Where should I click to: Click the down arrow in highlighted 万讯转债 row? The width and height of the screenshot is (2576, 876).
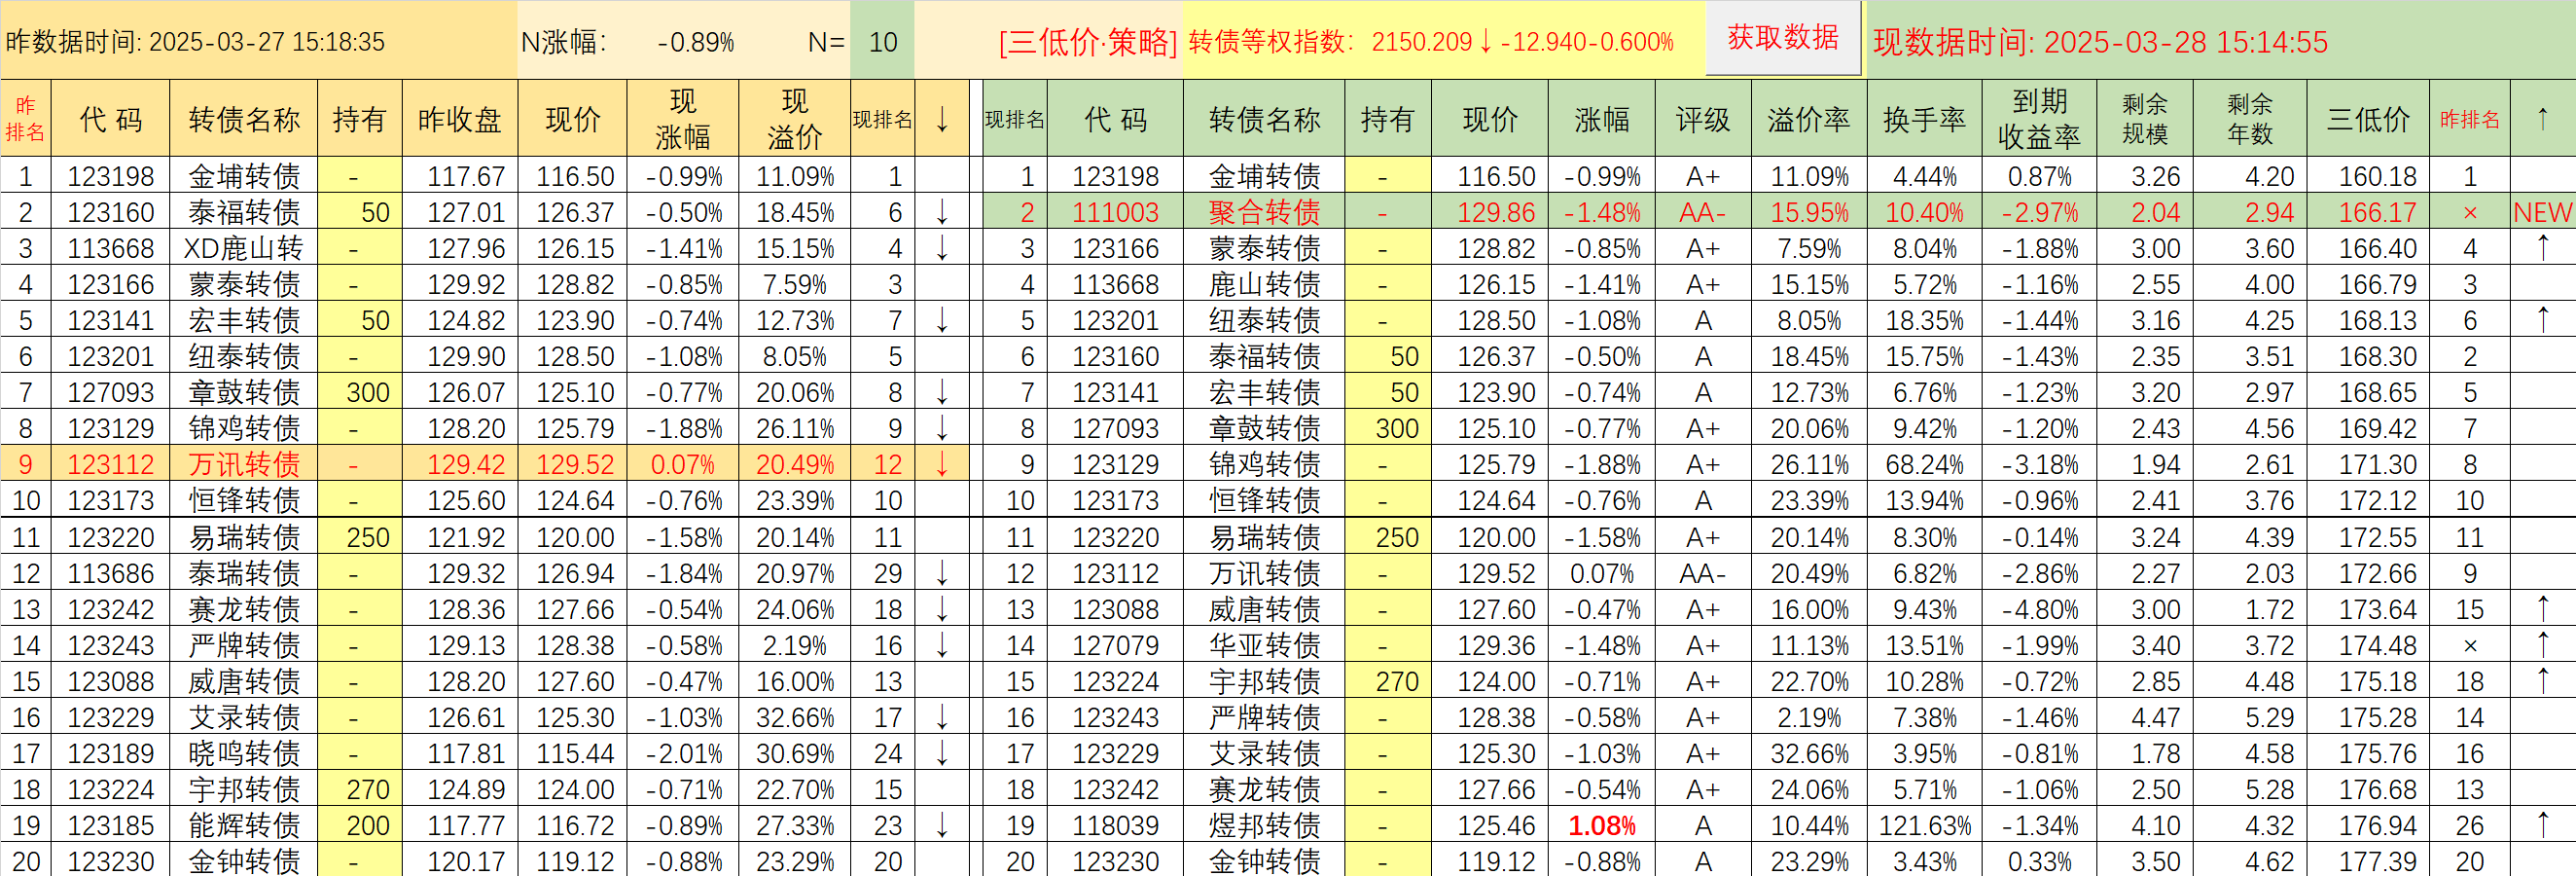tap(941, 464)
